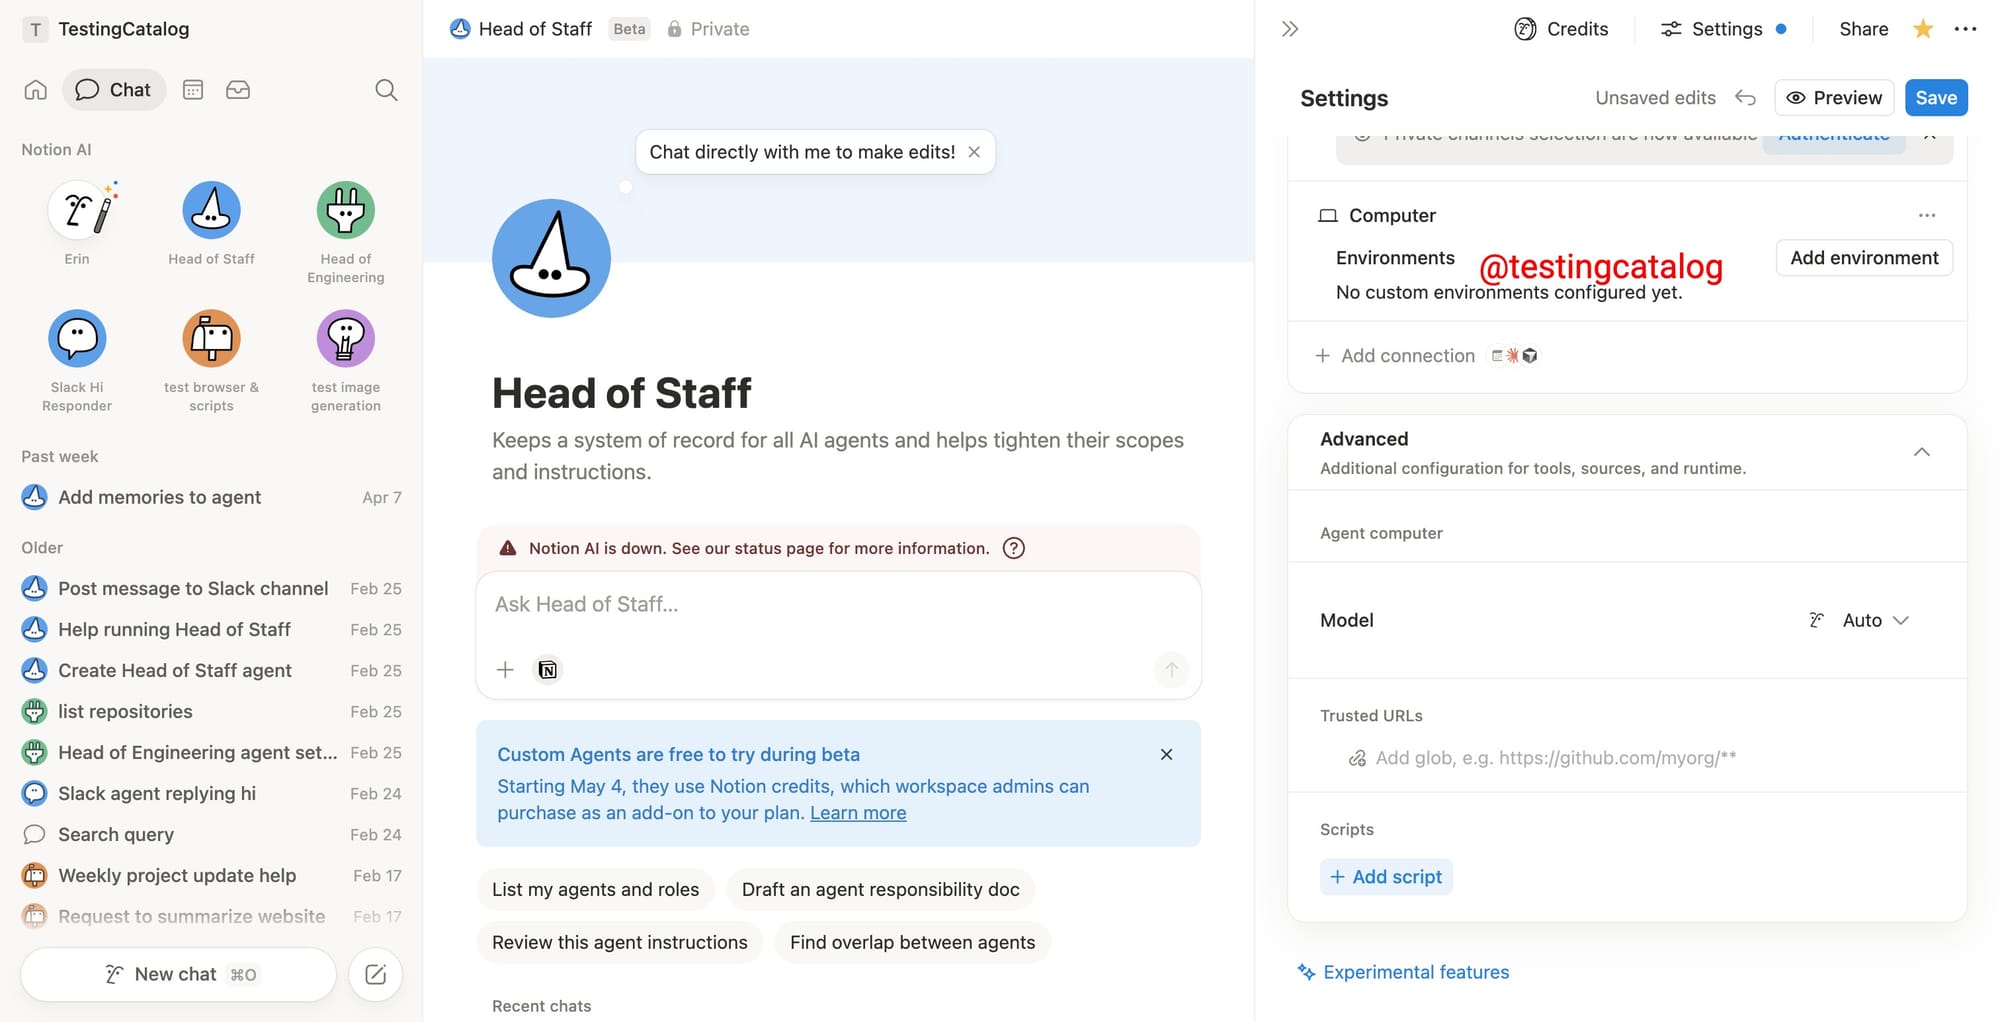Screen dimensions: 2000x1022
Task: Open the calendar icon in sidebar
Action: point(193,90)
